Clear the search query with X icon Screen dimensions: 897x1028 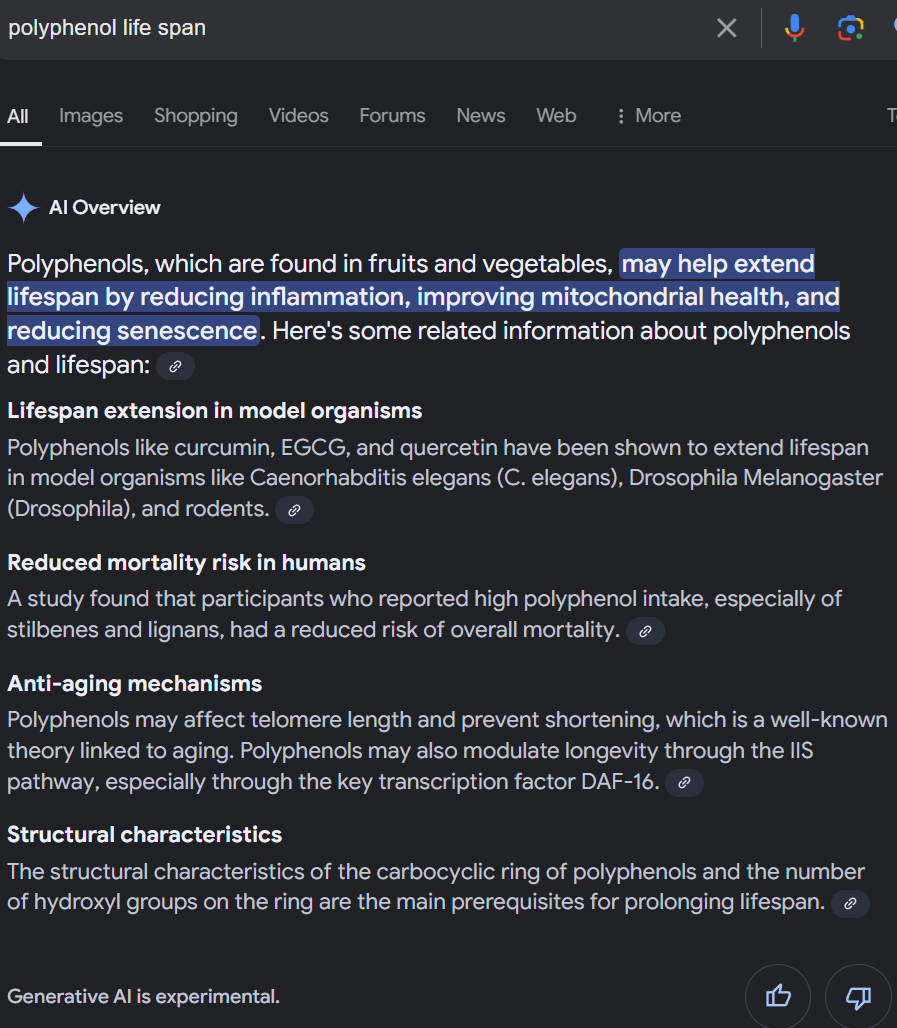pos(727,28)
